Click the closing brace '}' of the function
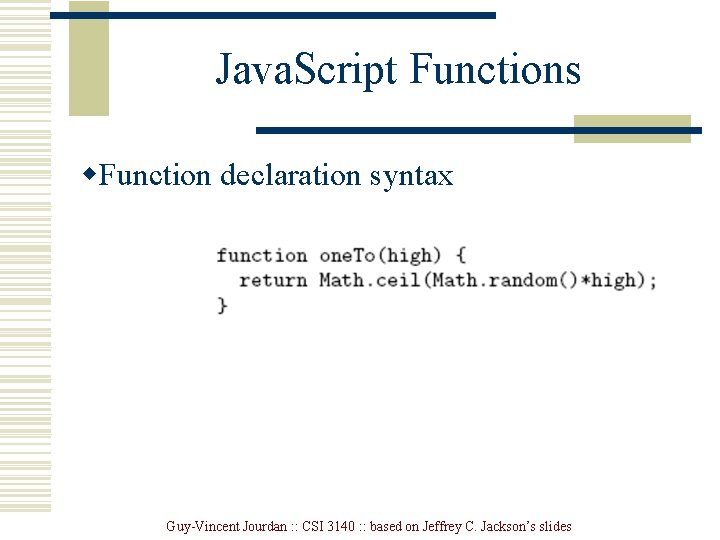Screen dimensions: 720x540 (x=222, y=305)
